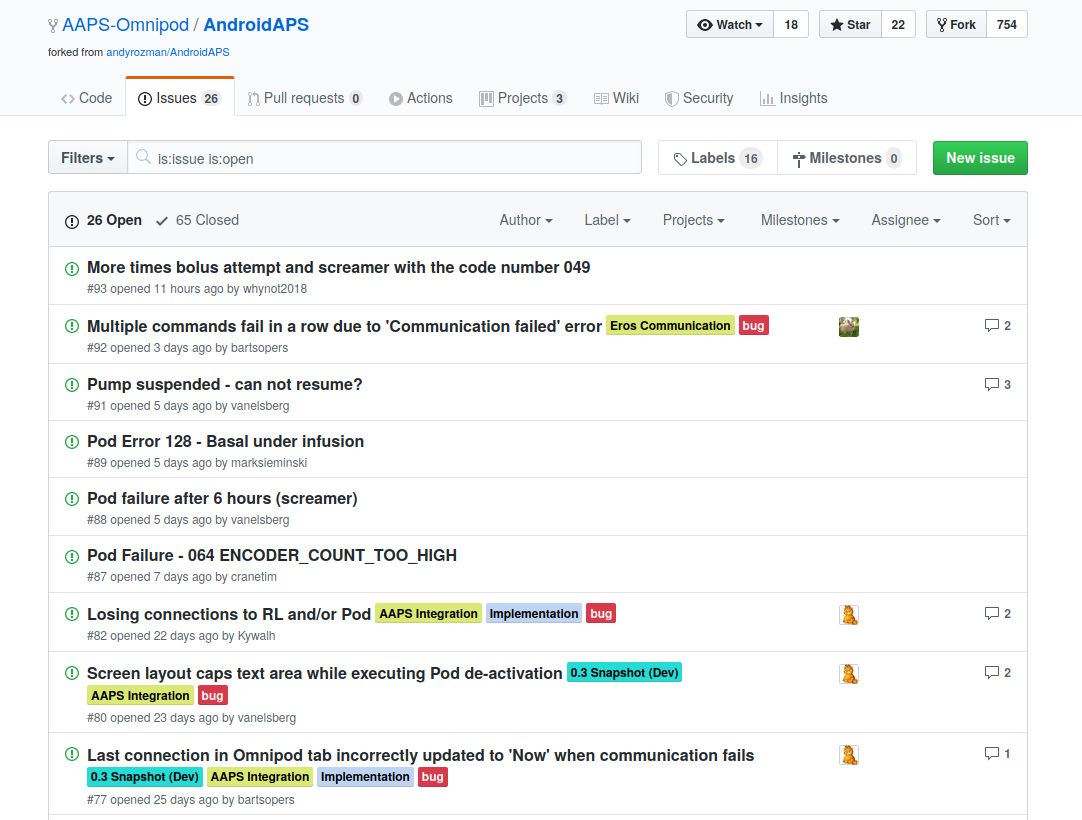The image size is (1082, 820).
Task: Expand the Milestones filter dropdown
Action: point(800,219)
